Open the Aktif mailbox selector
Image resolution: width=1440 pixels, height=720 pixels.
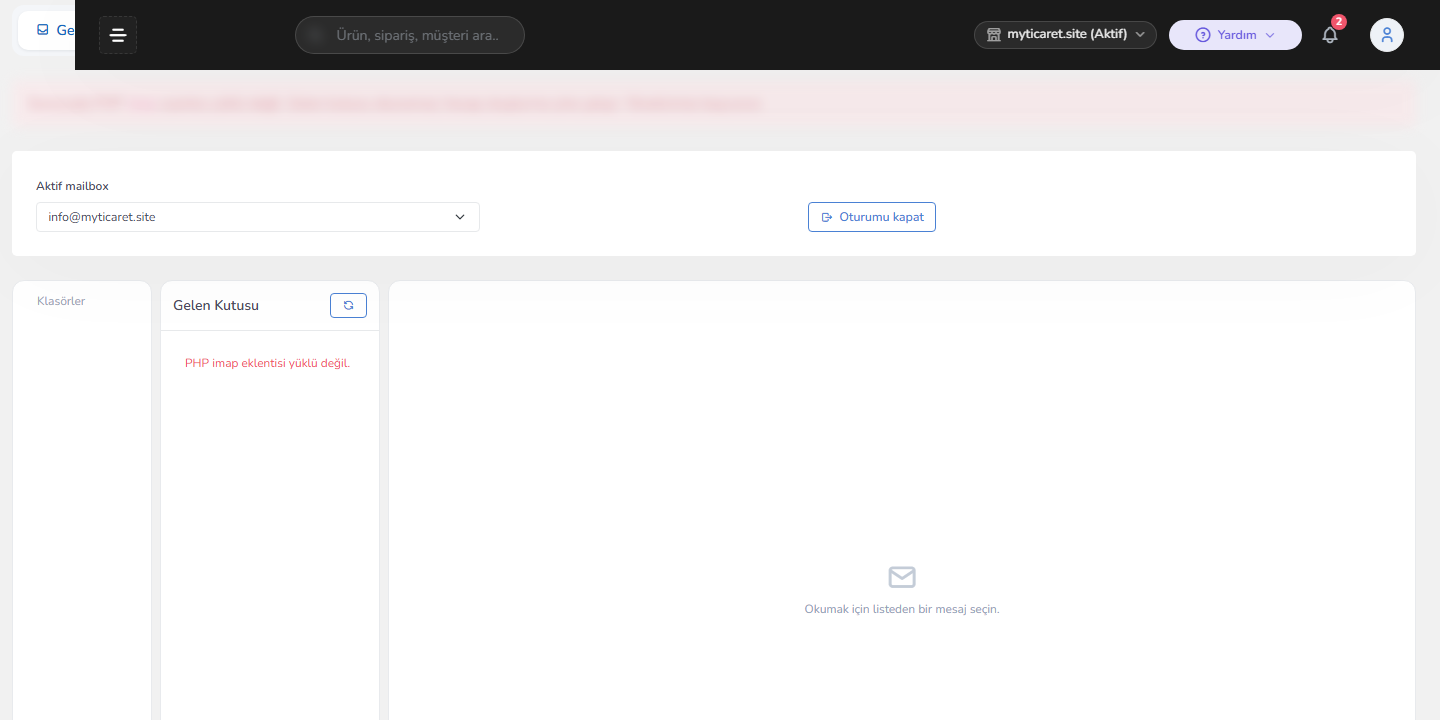click(x=258, y=217)
